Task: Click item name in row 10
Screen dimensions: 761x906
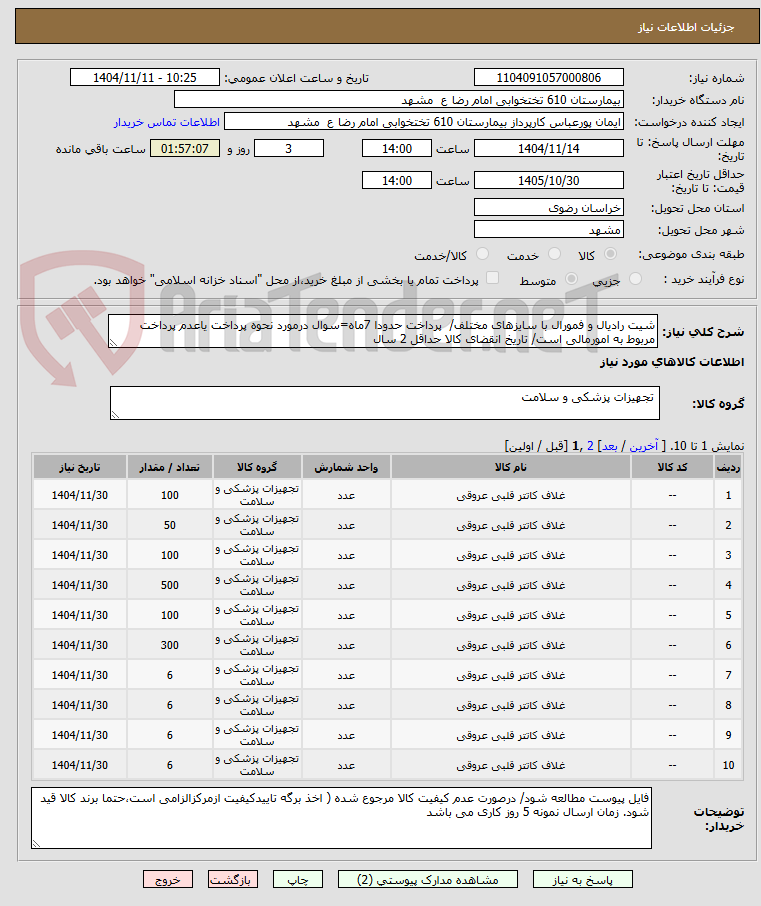Action: [x=511, y=765]
